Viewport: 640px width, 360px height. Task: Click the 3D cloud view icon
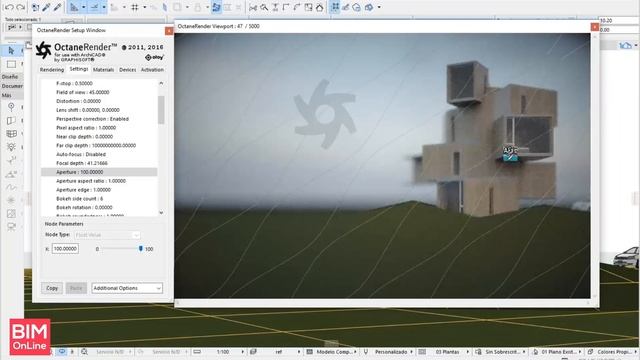click(356, 7)
